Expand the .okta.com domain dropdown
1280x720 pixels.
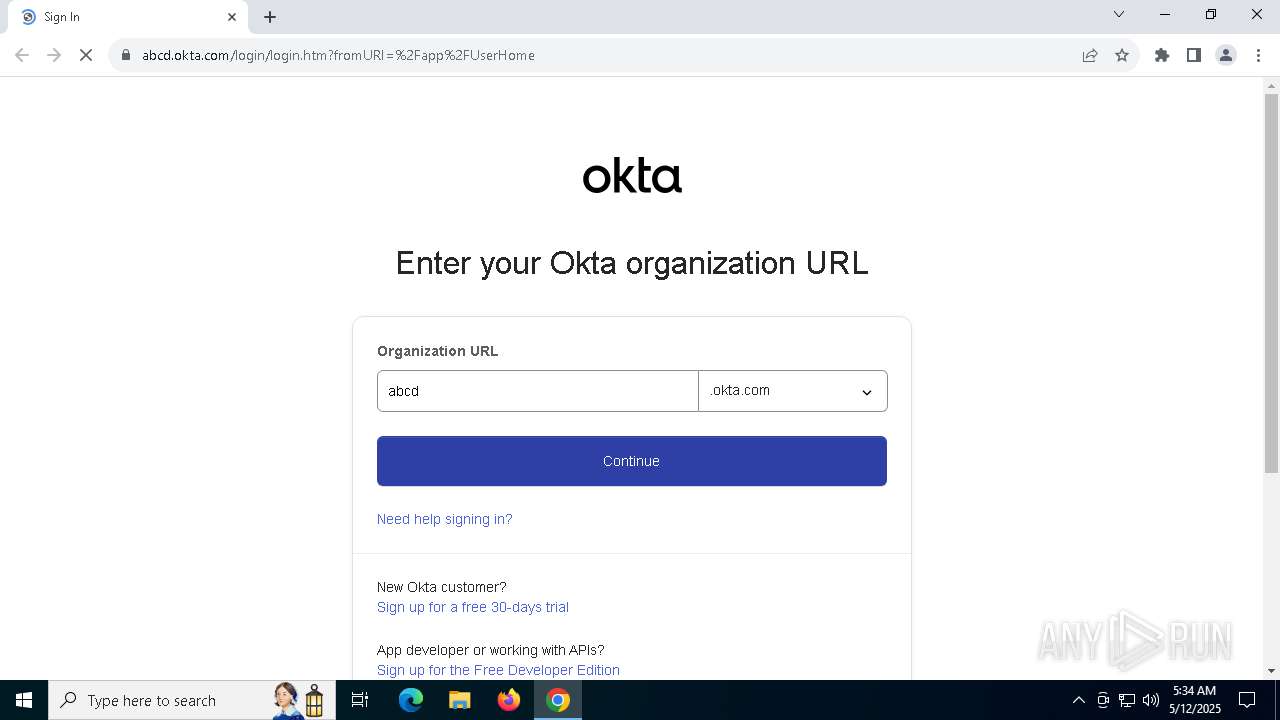click(793, 391)
